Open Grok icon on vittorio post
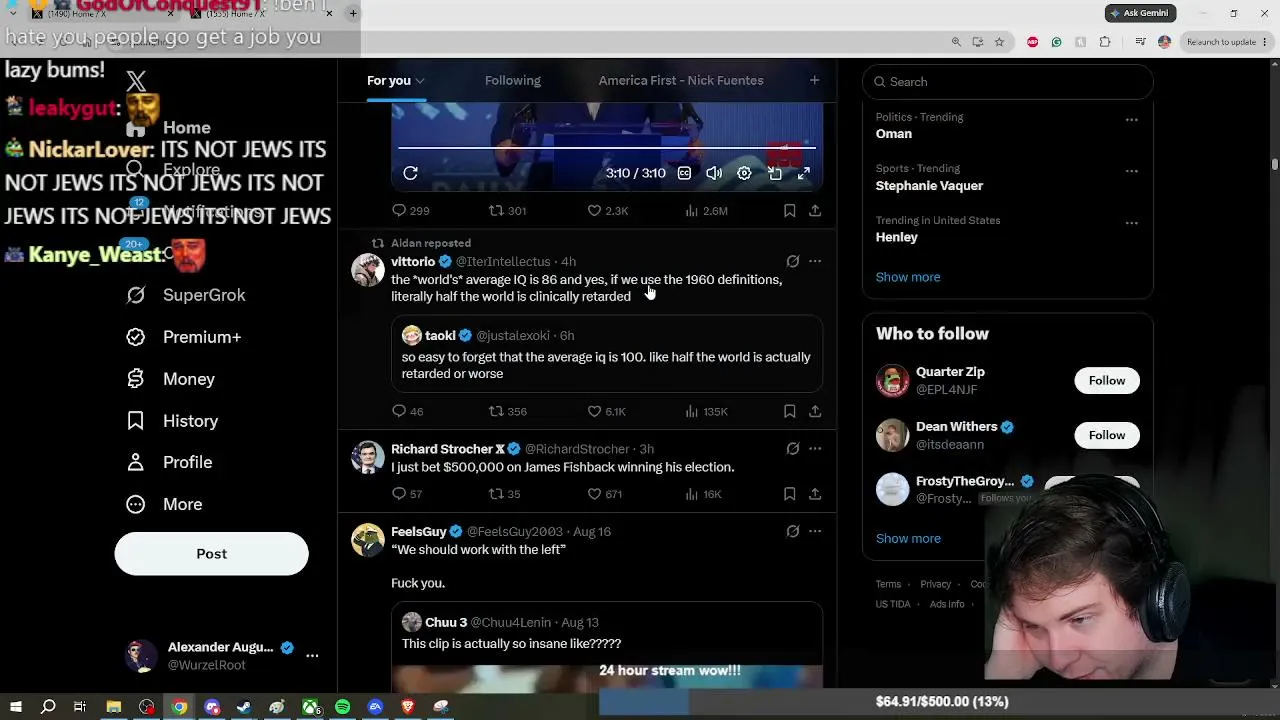This screenshot has height=720, width=1280. (x=792, y=261)
